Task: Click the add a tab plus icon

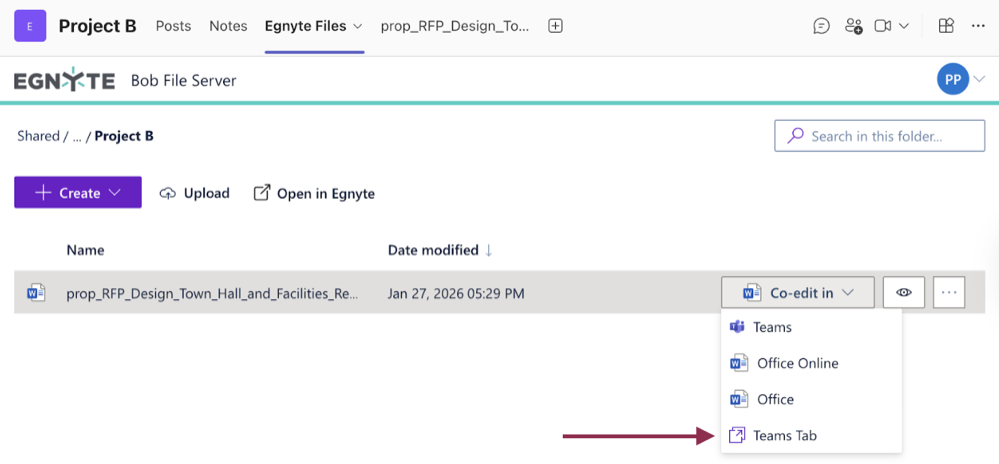Action: coord(555,26)
